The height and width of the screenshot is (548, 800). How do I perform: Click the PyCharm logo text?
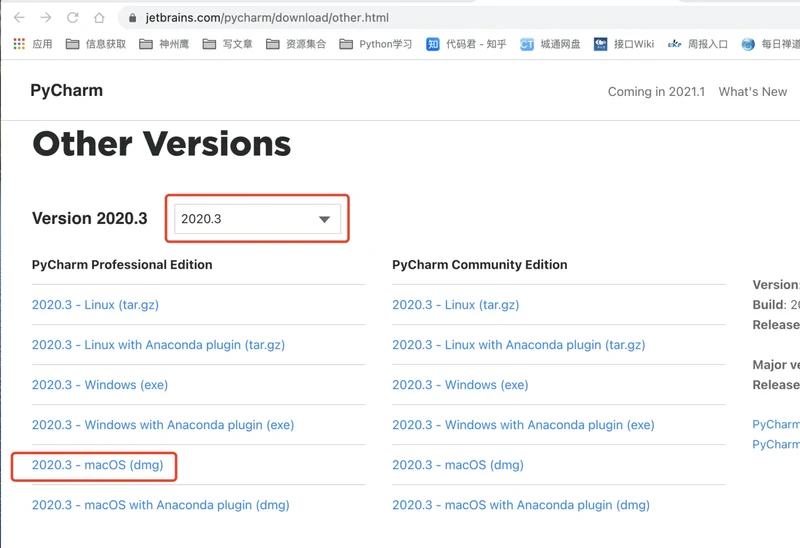[66, 90]
